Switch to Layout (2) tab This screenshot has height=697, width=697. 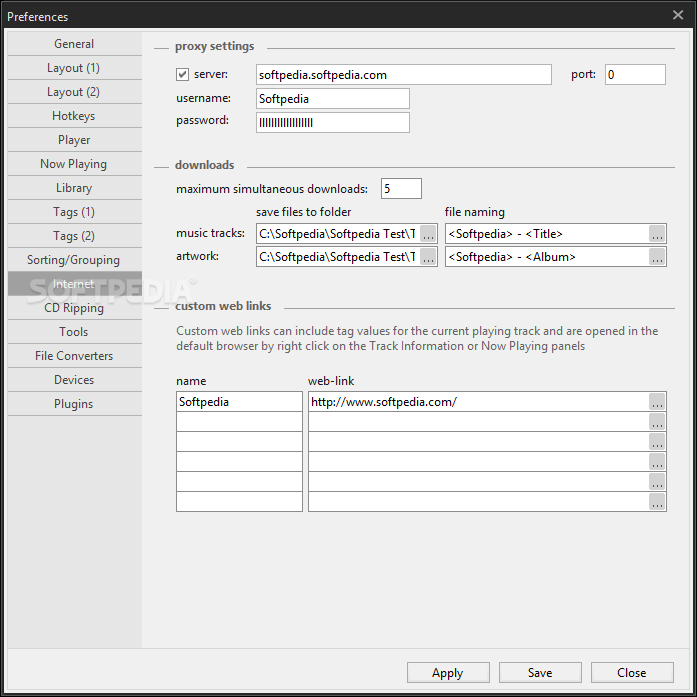[75, 92]
